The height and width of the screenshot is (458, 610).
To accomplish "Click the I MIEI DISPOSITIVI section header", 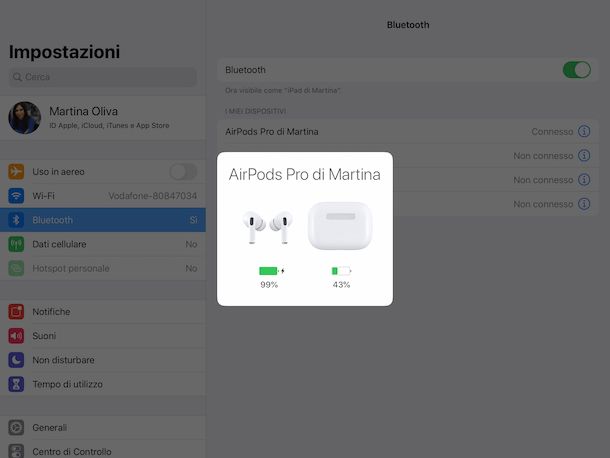I will (x=256, y=111).
